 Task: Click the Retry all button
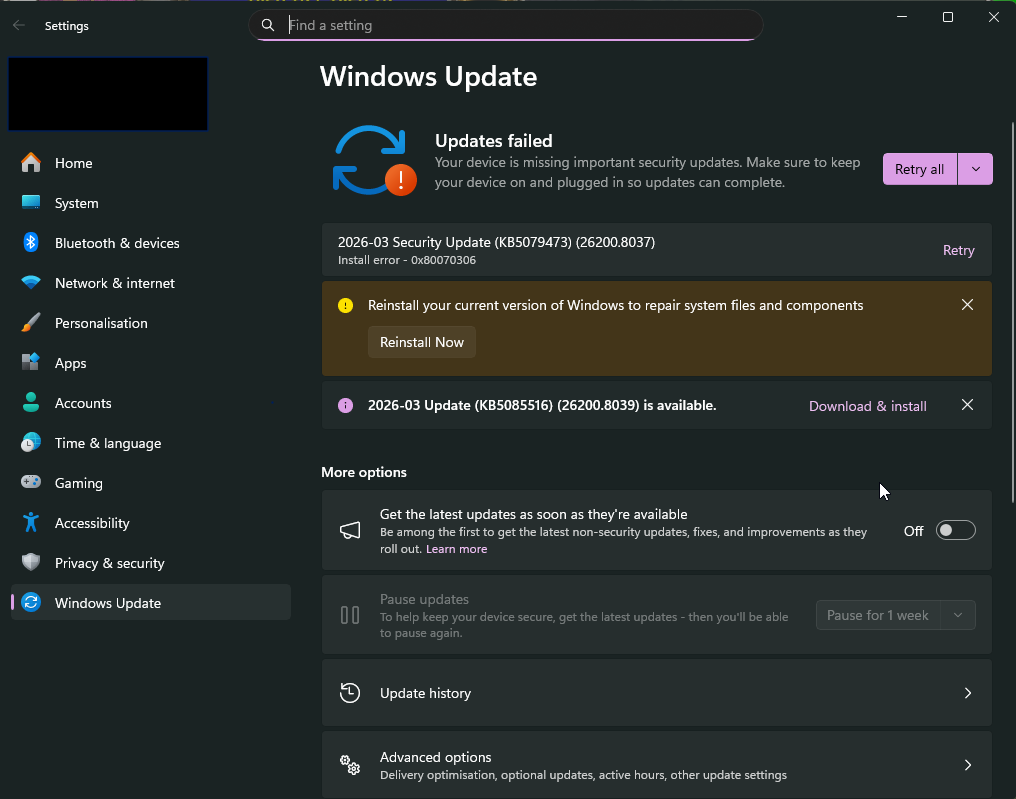point(919,169)
